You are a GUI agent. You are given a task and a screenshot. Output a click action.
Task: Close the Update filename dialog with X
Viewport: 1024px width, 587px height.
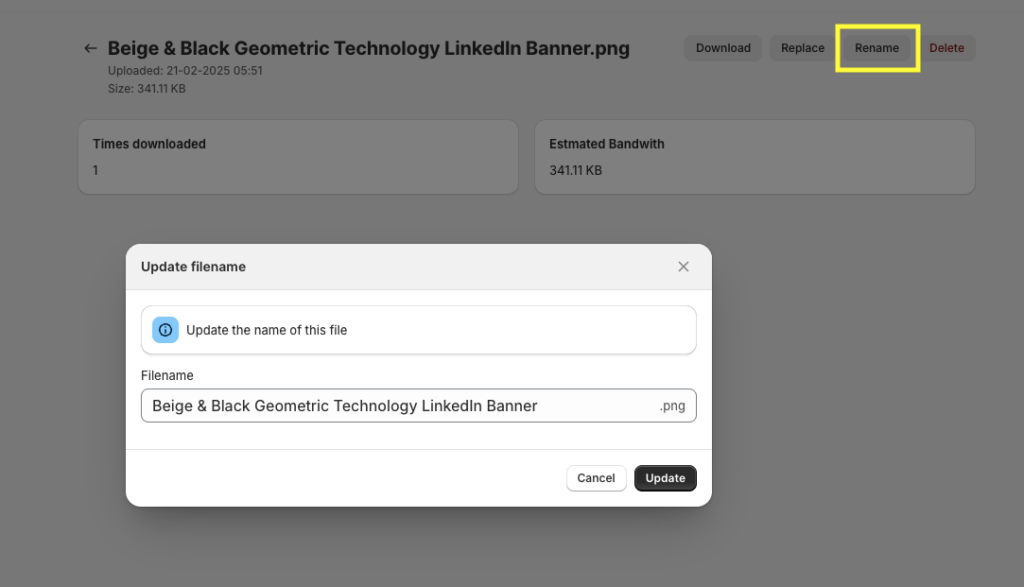683,267
